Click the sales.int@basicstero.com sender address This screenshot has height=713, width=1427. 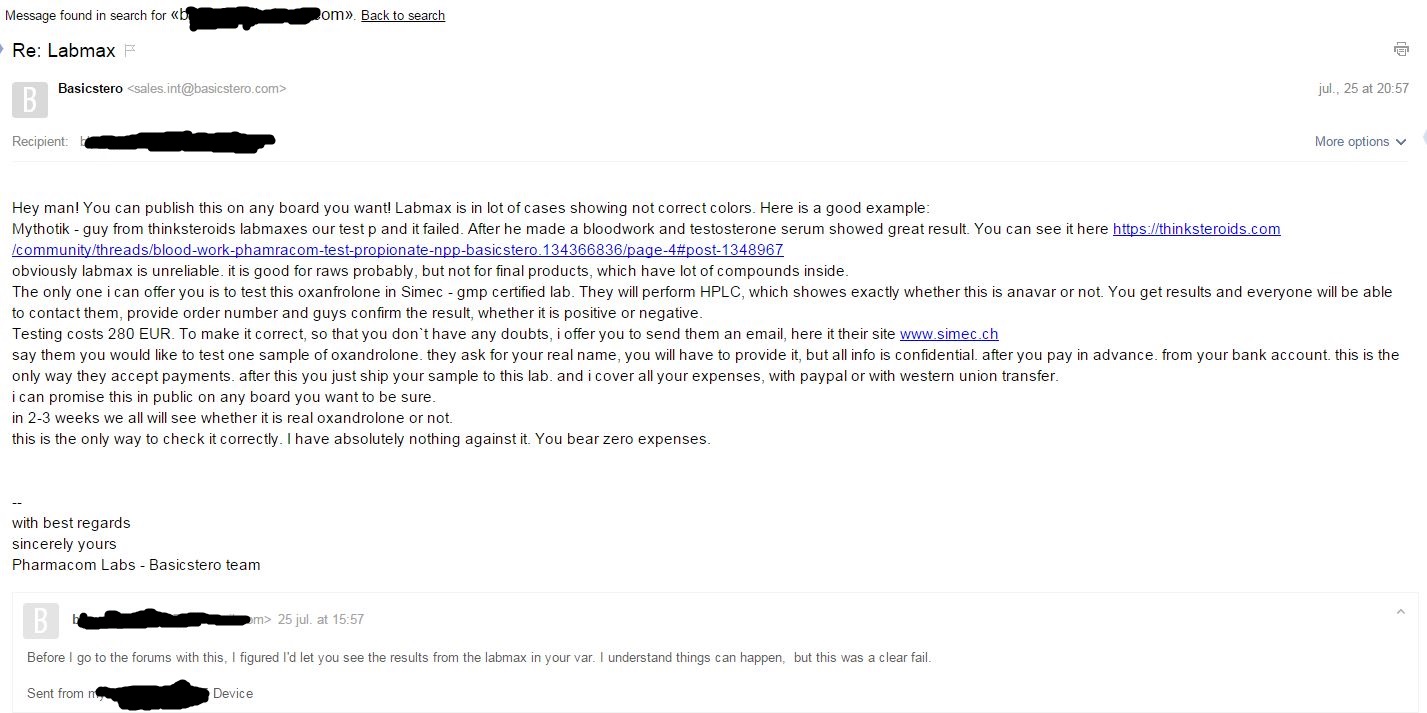pos(207,89)
